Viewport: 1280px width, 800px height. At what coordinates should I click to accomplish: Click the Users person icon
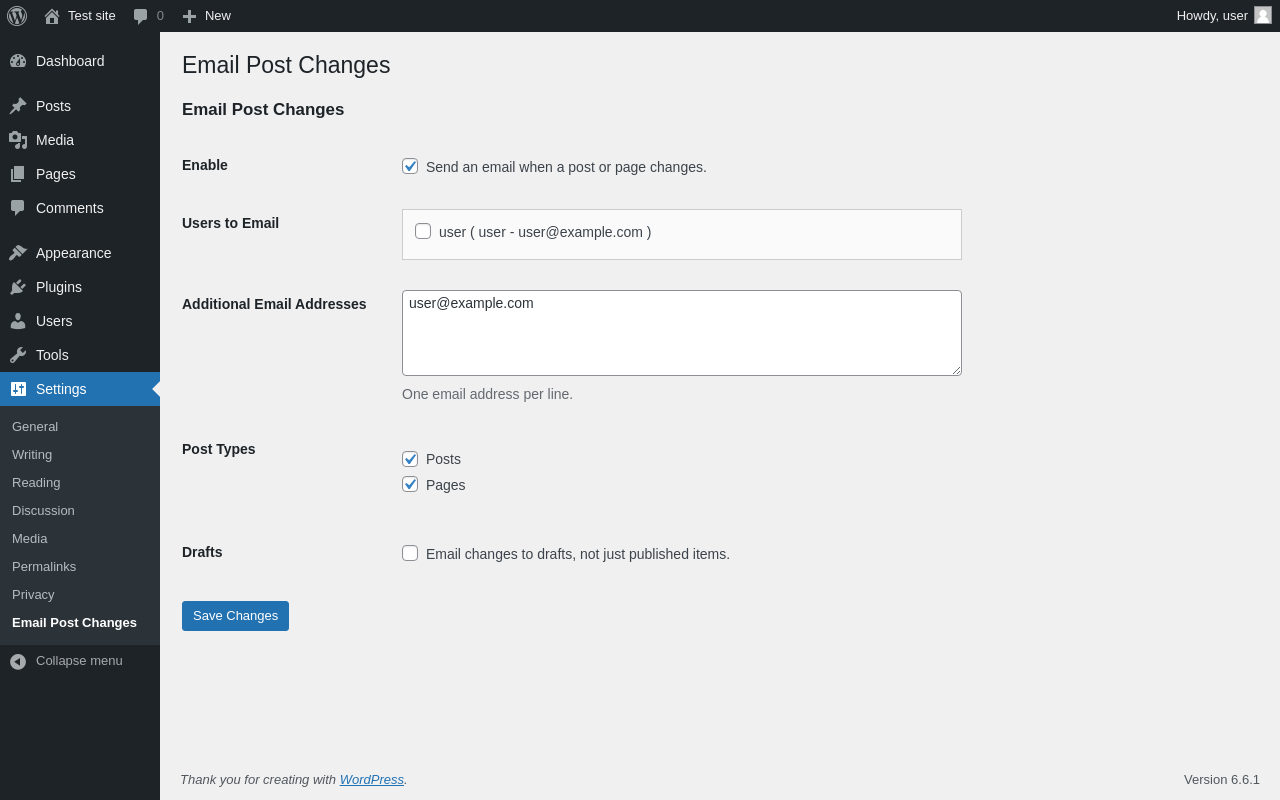18,321
